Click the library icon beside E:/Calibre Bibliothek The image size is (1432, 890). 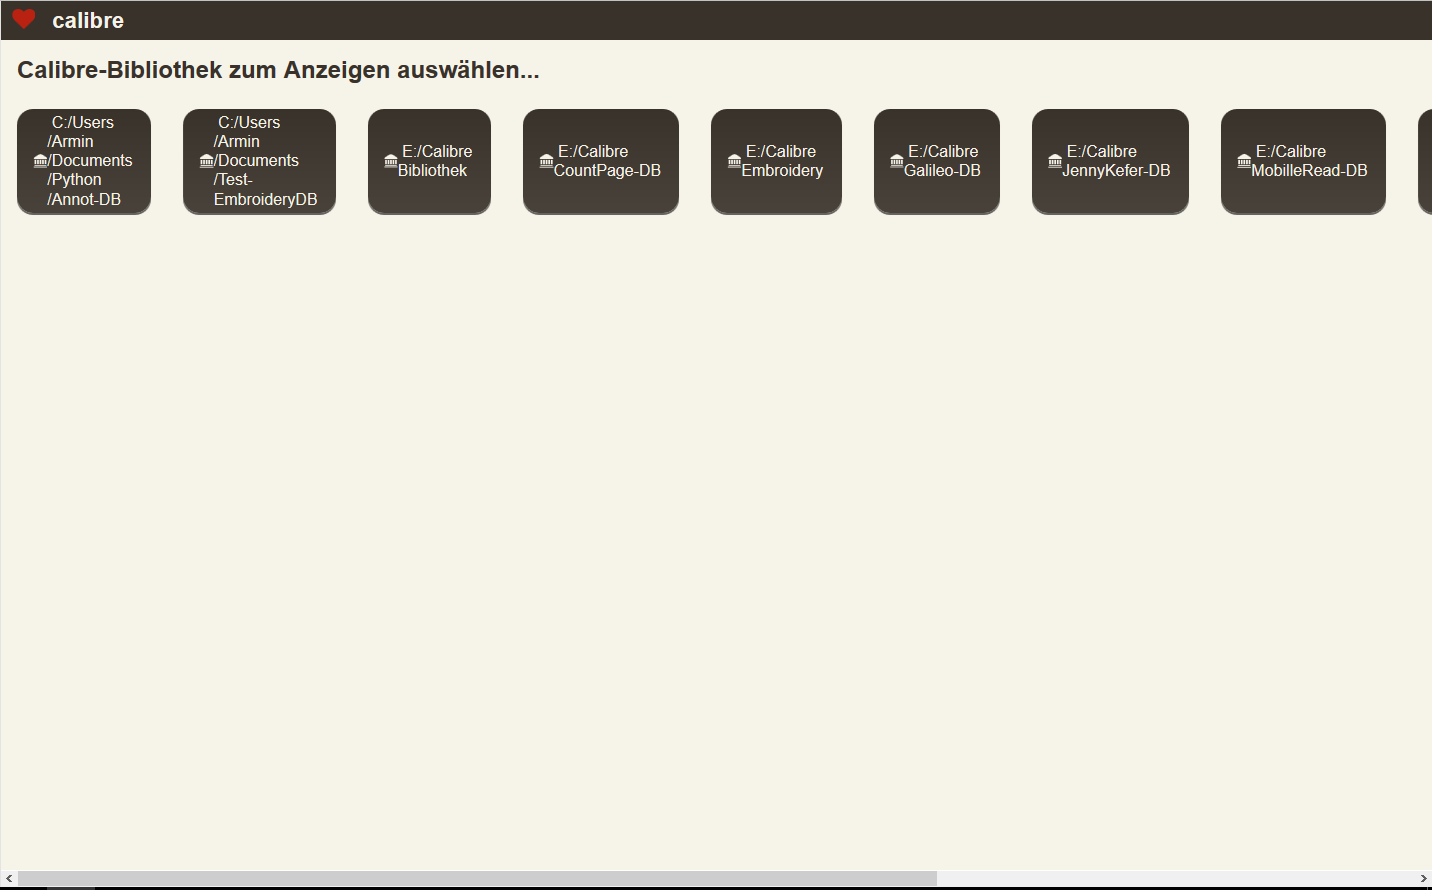391,160
